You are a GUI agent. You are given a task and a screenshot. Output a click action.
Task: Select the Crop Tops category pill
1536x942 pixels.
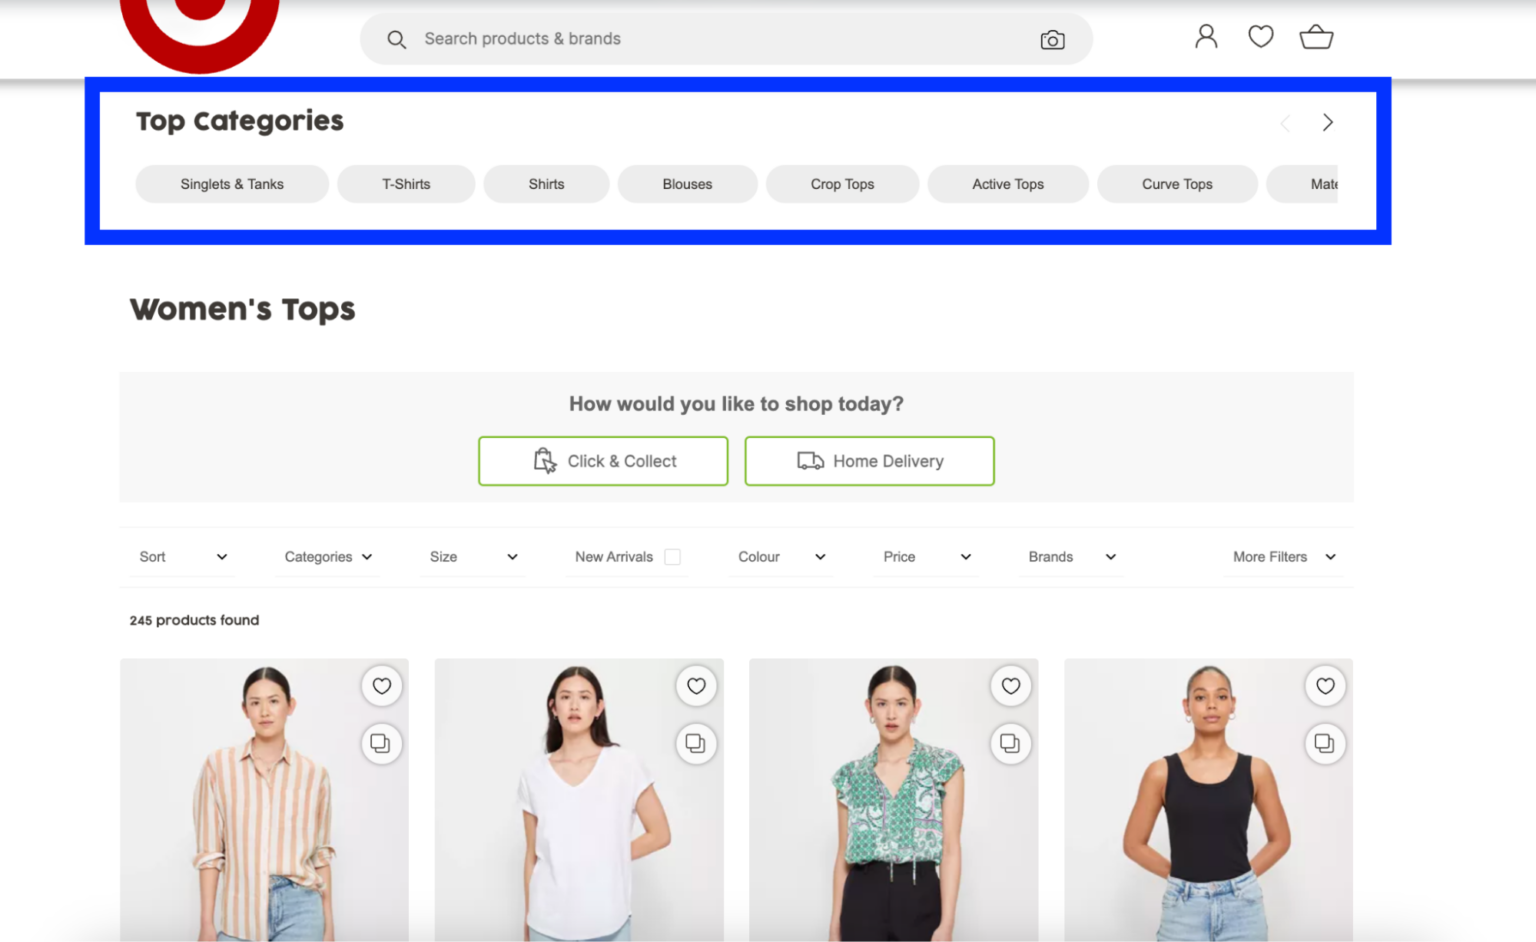coord(842,184)
